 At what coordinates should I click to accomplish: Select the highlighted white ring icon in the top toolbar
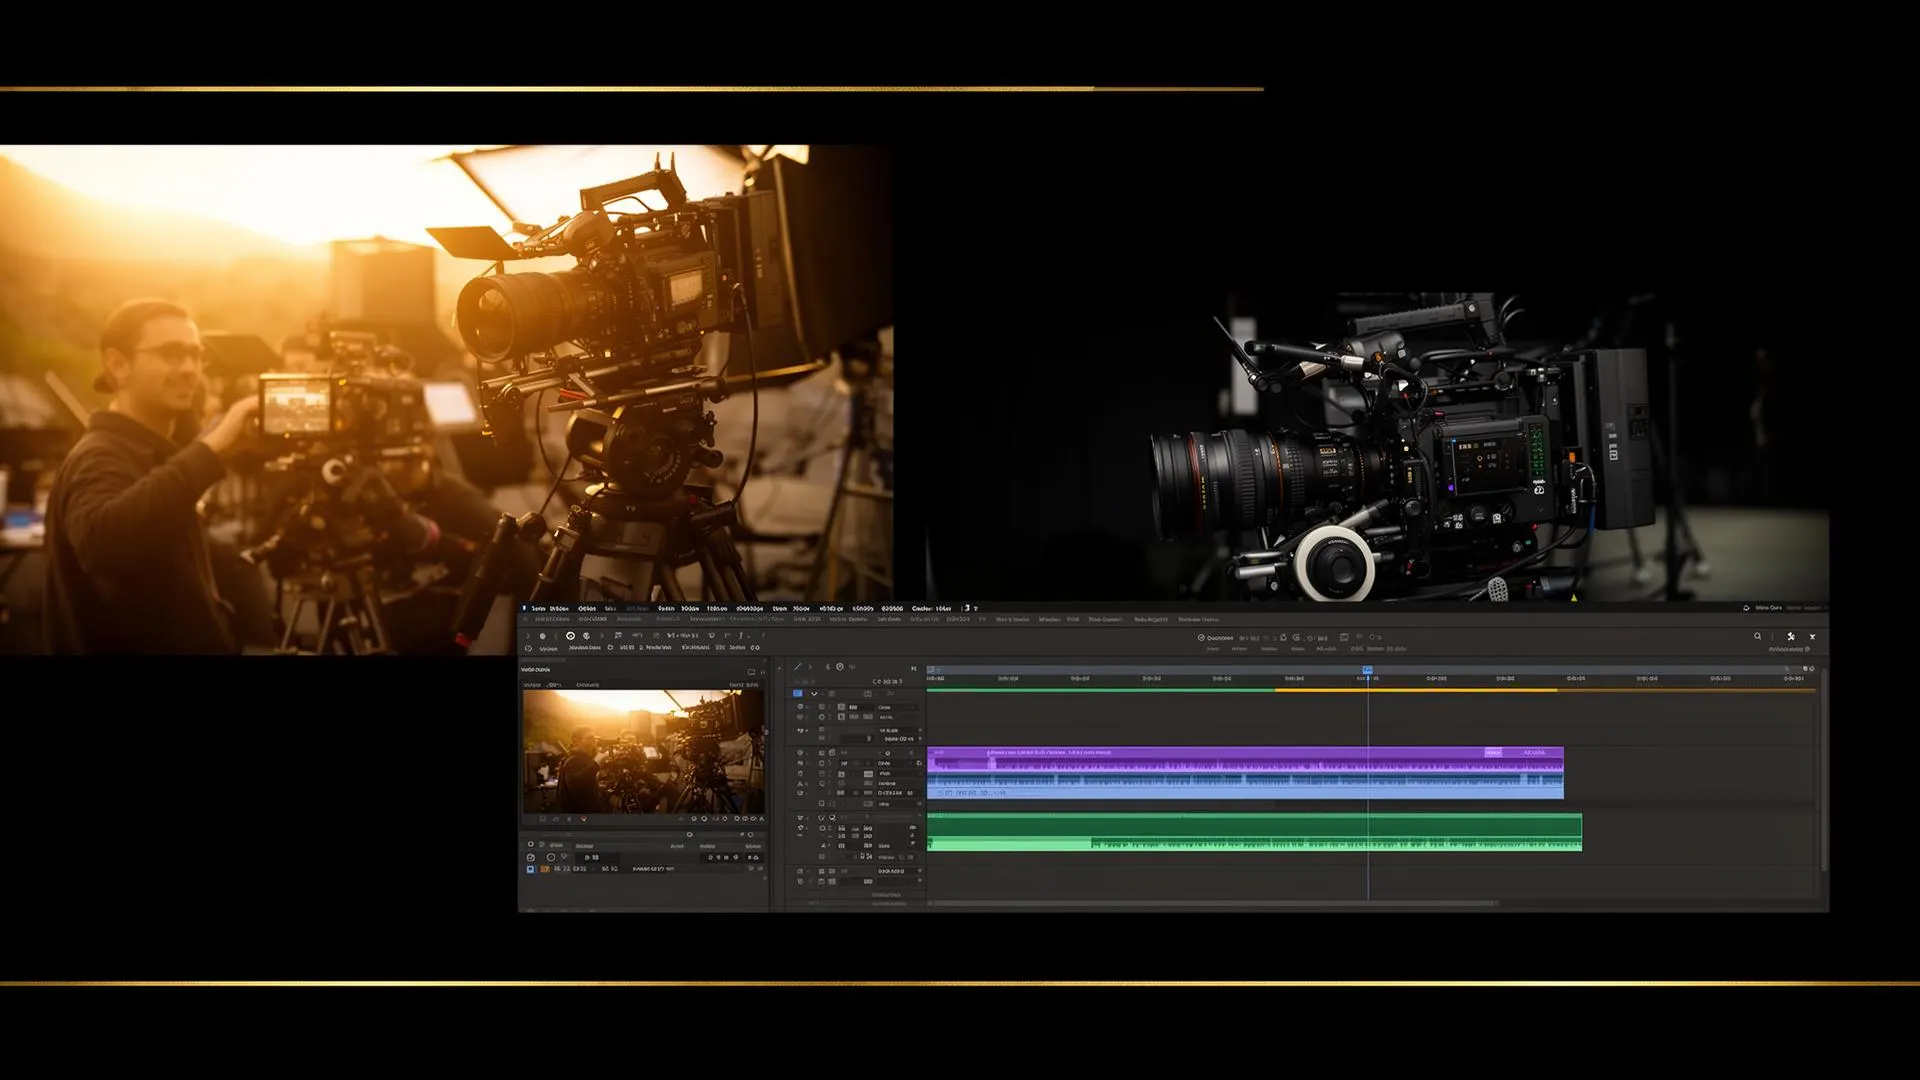[571, 635]
